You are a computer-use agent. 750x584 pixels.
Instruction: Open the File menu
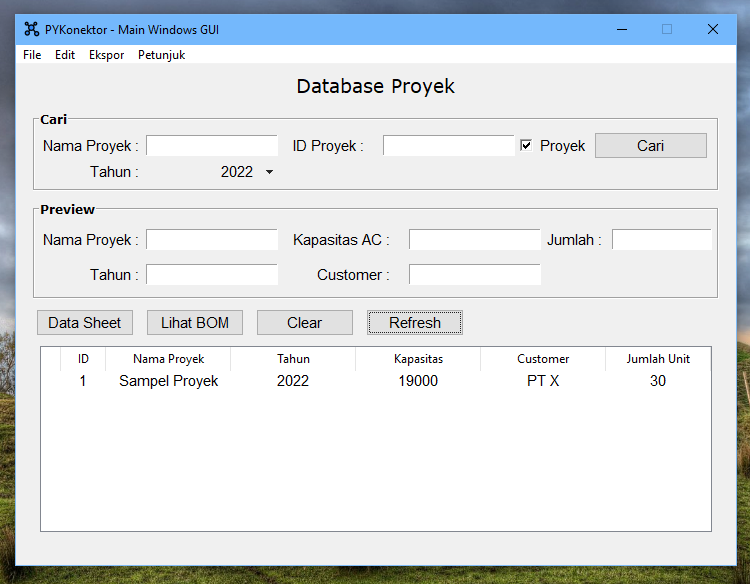point(32,55)
